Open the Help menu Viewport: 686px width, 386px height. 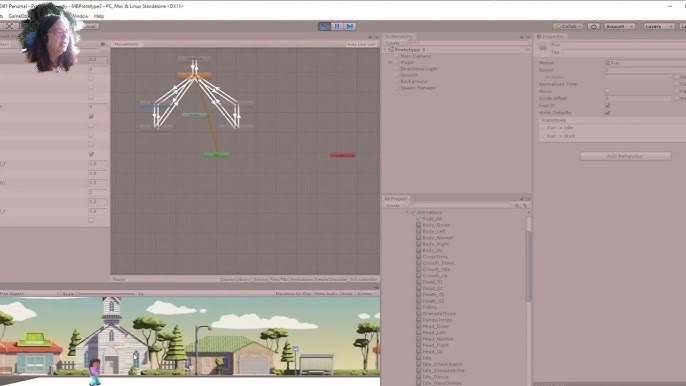99,16
